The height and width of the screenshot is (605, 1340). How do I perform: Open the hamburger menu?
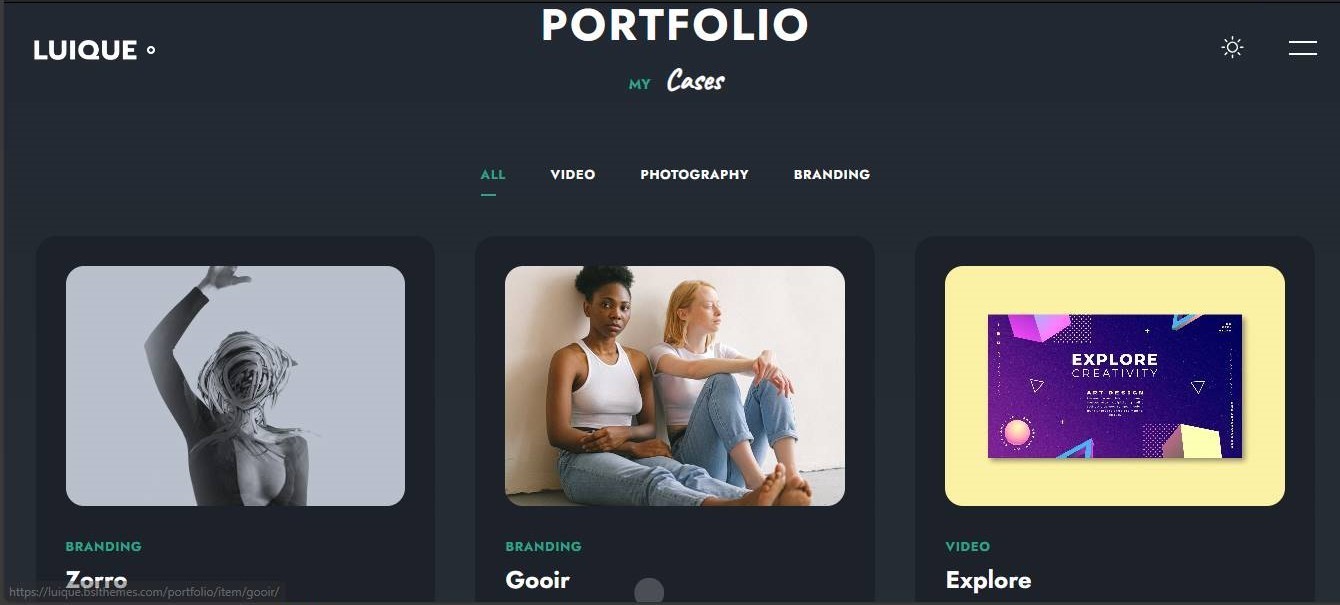(1302, 47)
